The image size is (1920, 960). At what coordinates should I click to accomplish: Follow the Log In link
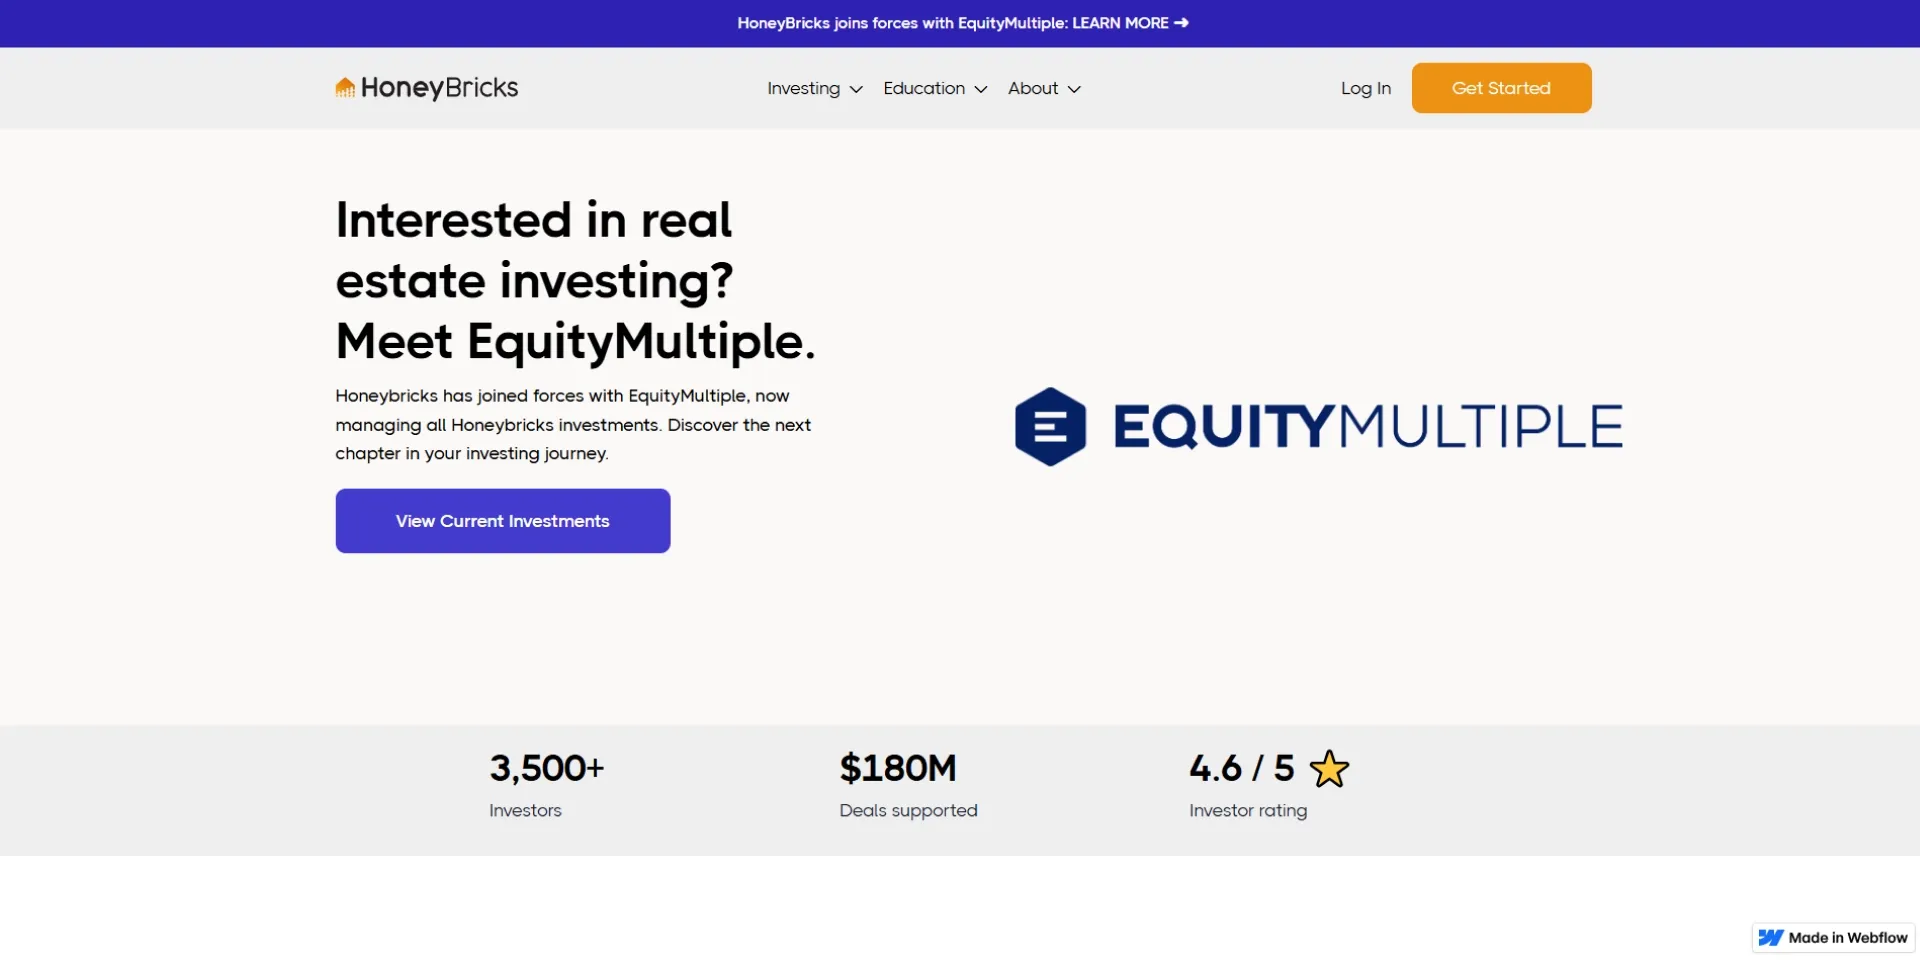point(1365,89)
